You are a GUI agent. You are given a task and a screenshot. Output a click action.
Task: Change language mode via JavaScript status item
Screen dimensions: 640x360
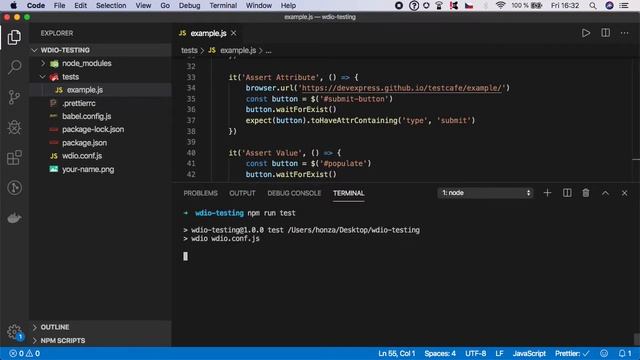[529, 353]
